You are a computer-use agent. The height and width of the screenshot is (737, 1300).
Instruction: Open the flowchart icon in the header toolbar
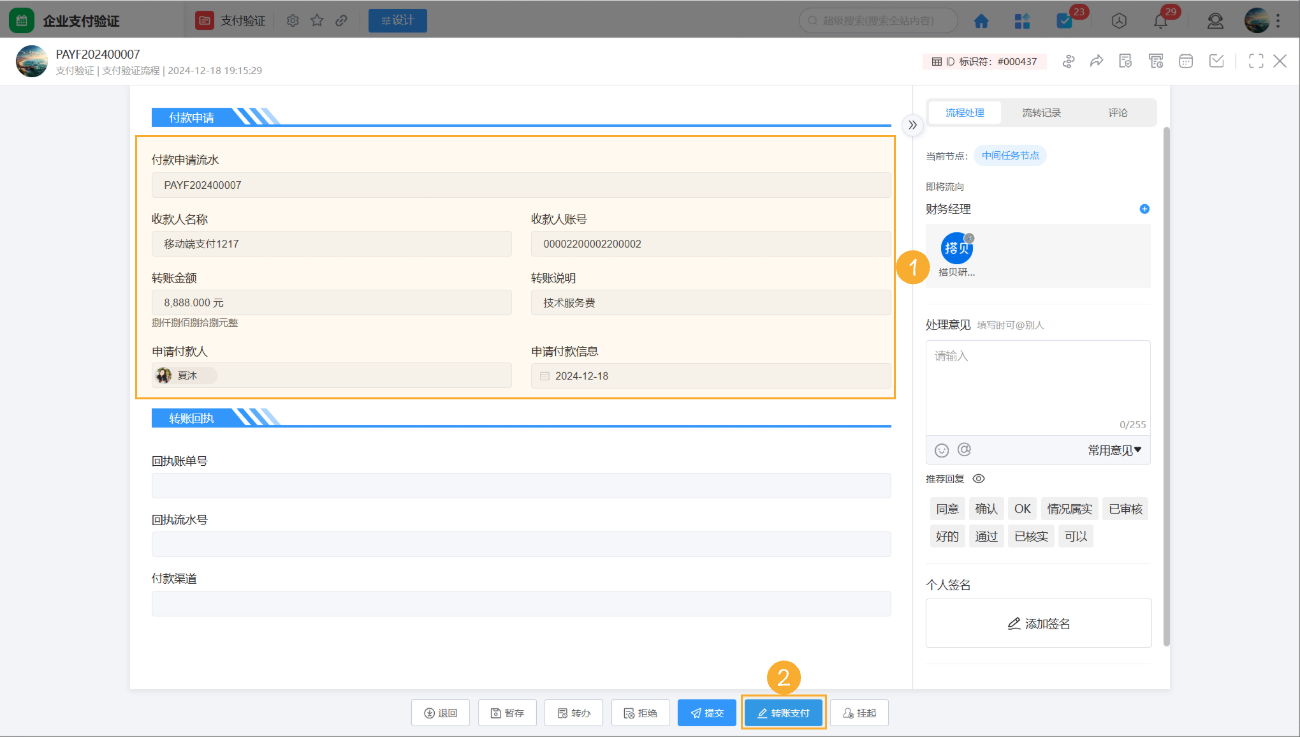click(x=1069, y=61)
